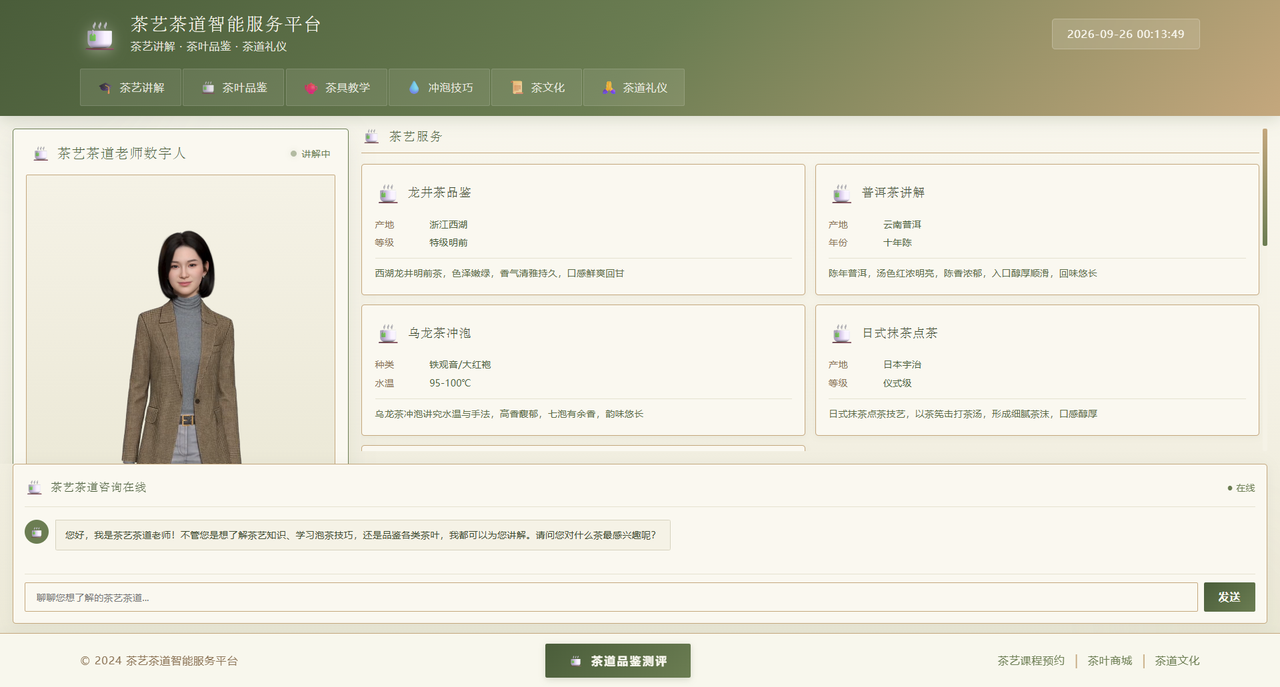The image size is (1280, 687).
Task: Click the teacup icon beside 茶艺茶道咨询在线
Action: point(35,487)
